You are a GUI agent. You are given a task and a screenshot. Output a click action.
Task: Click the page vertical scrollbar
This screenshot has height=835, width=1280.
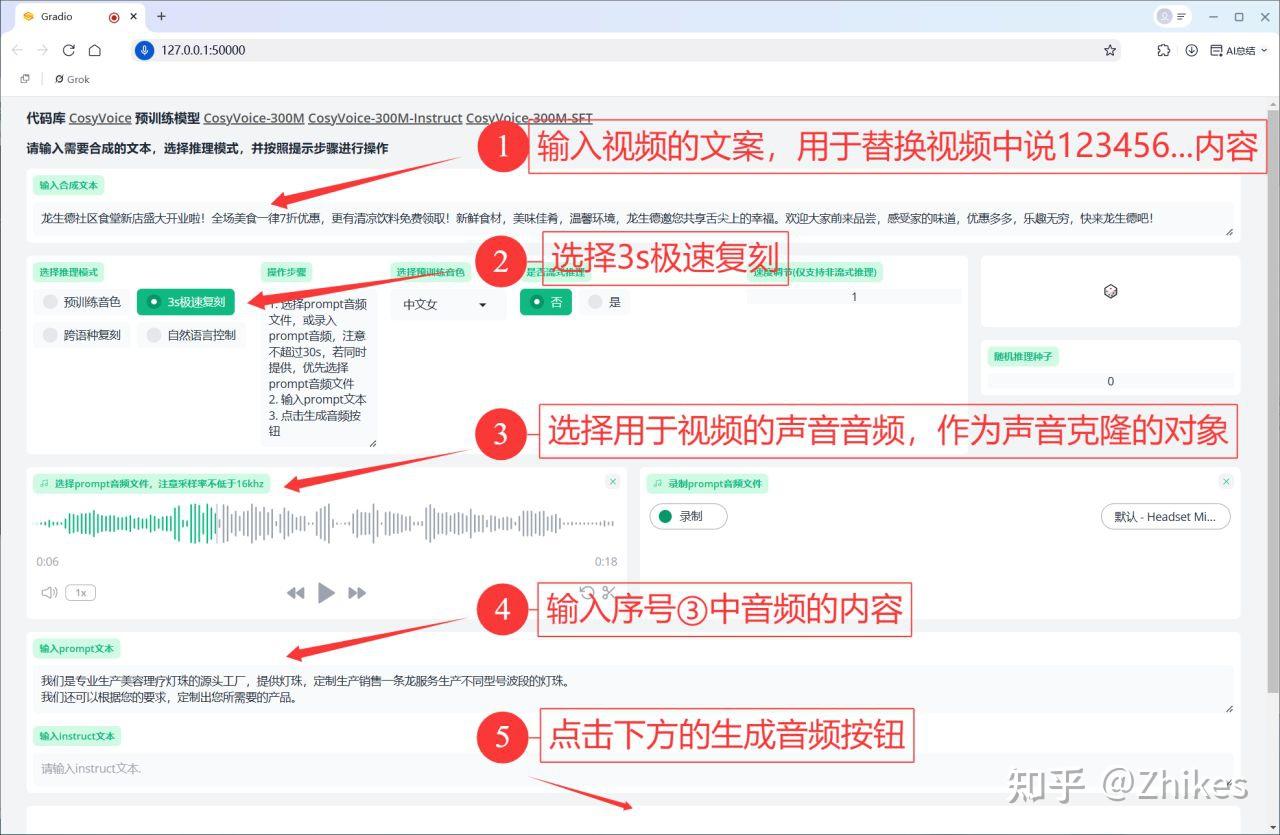pyautogui.click(x=1273, y=400)
